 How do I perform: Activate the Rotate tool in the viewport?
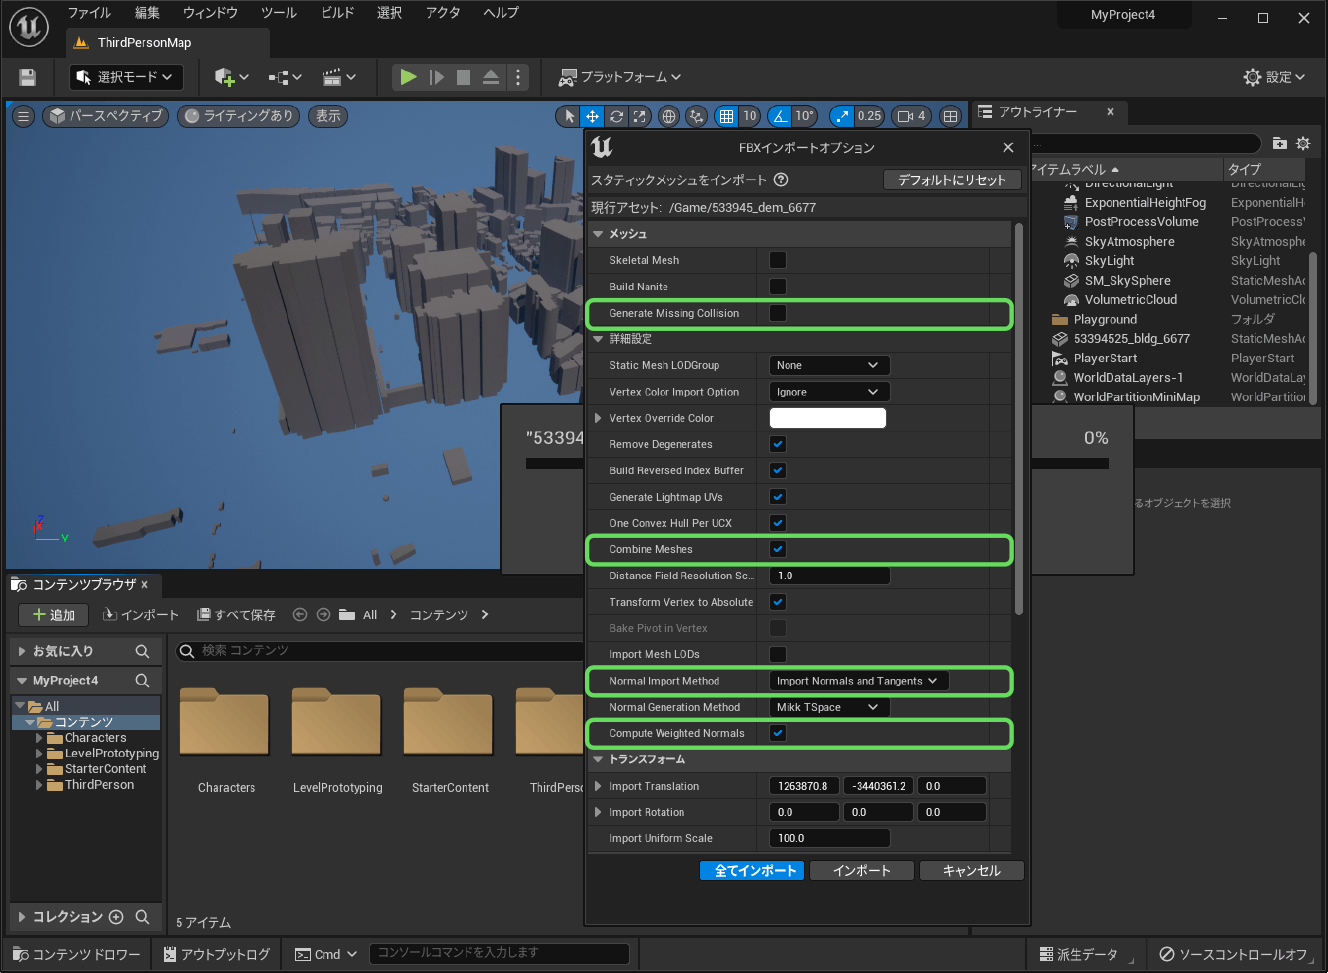pos(616,116)
